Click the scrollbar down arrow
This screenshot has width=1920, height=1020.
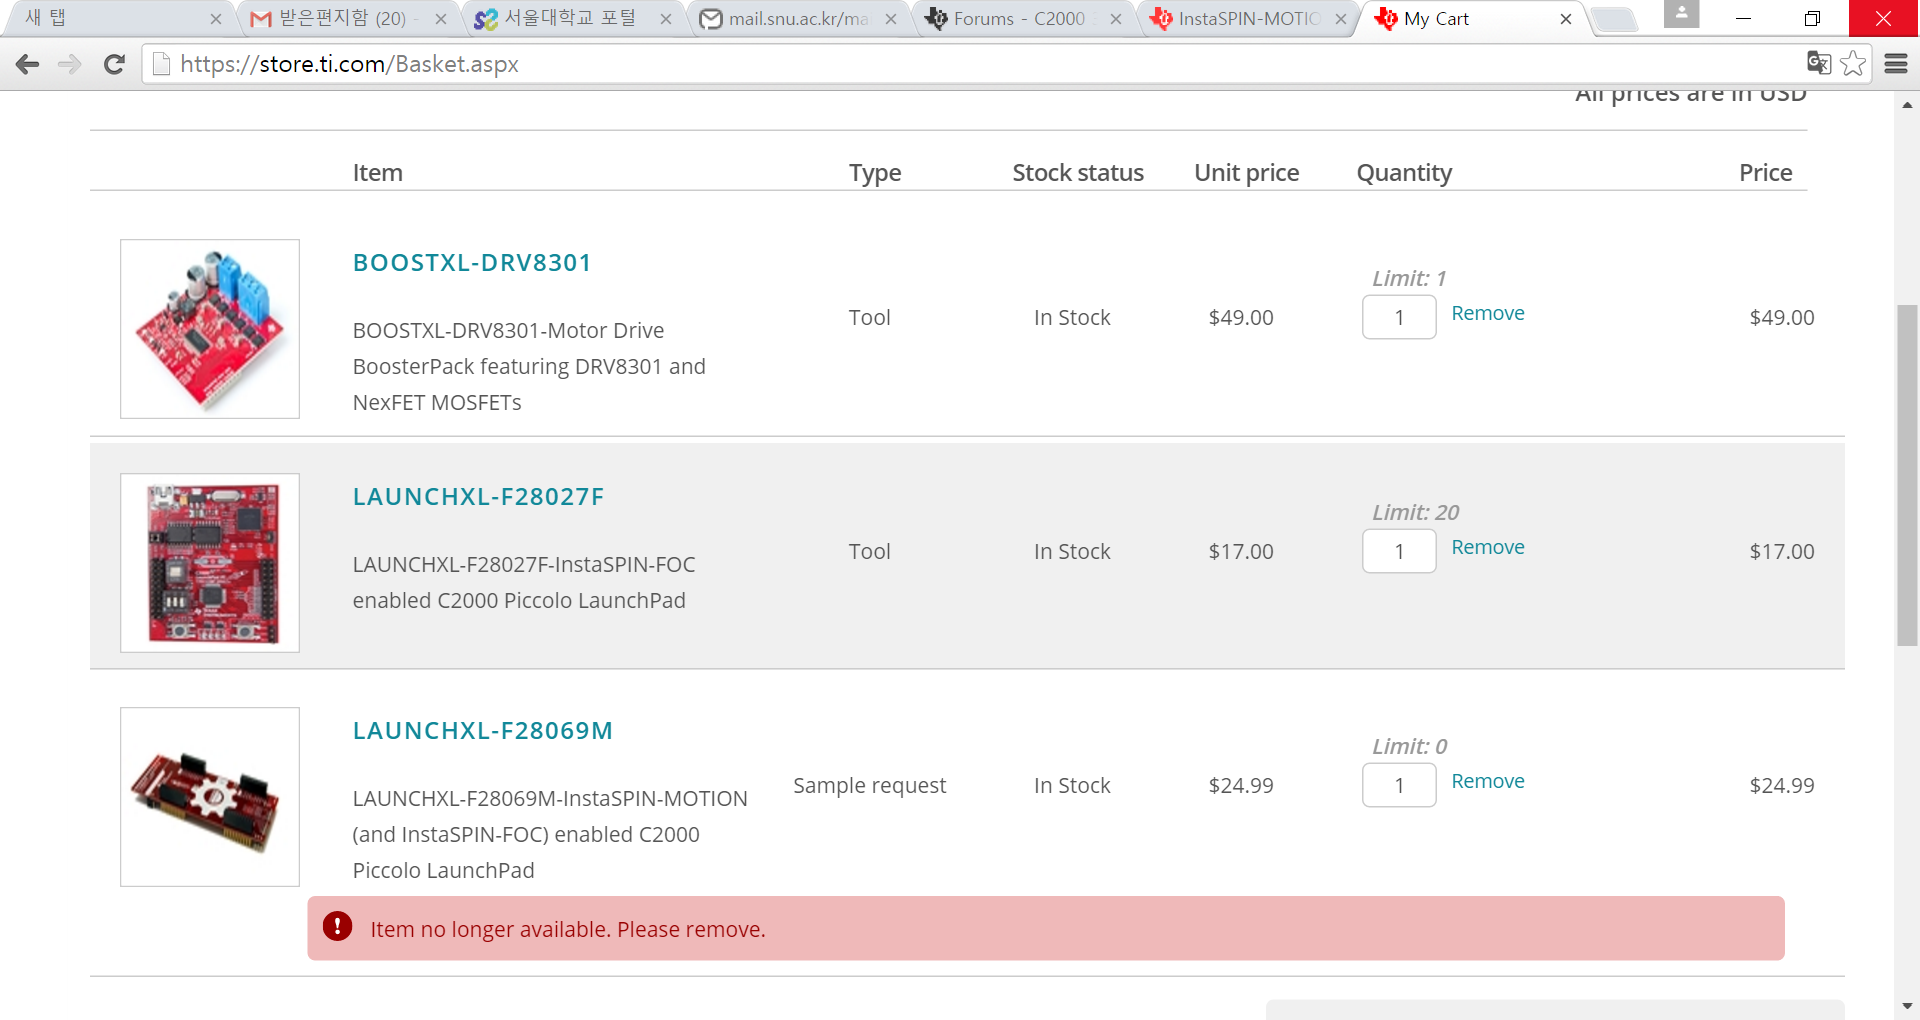[1908, 1006]
